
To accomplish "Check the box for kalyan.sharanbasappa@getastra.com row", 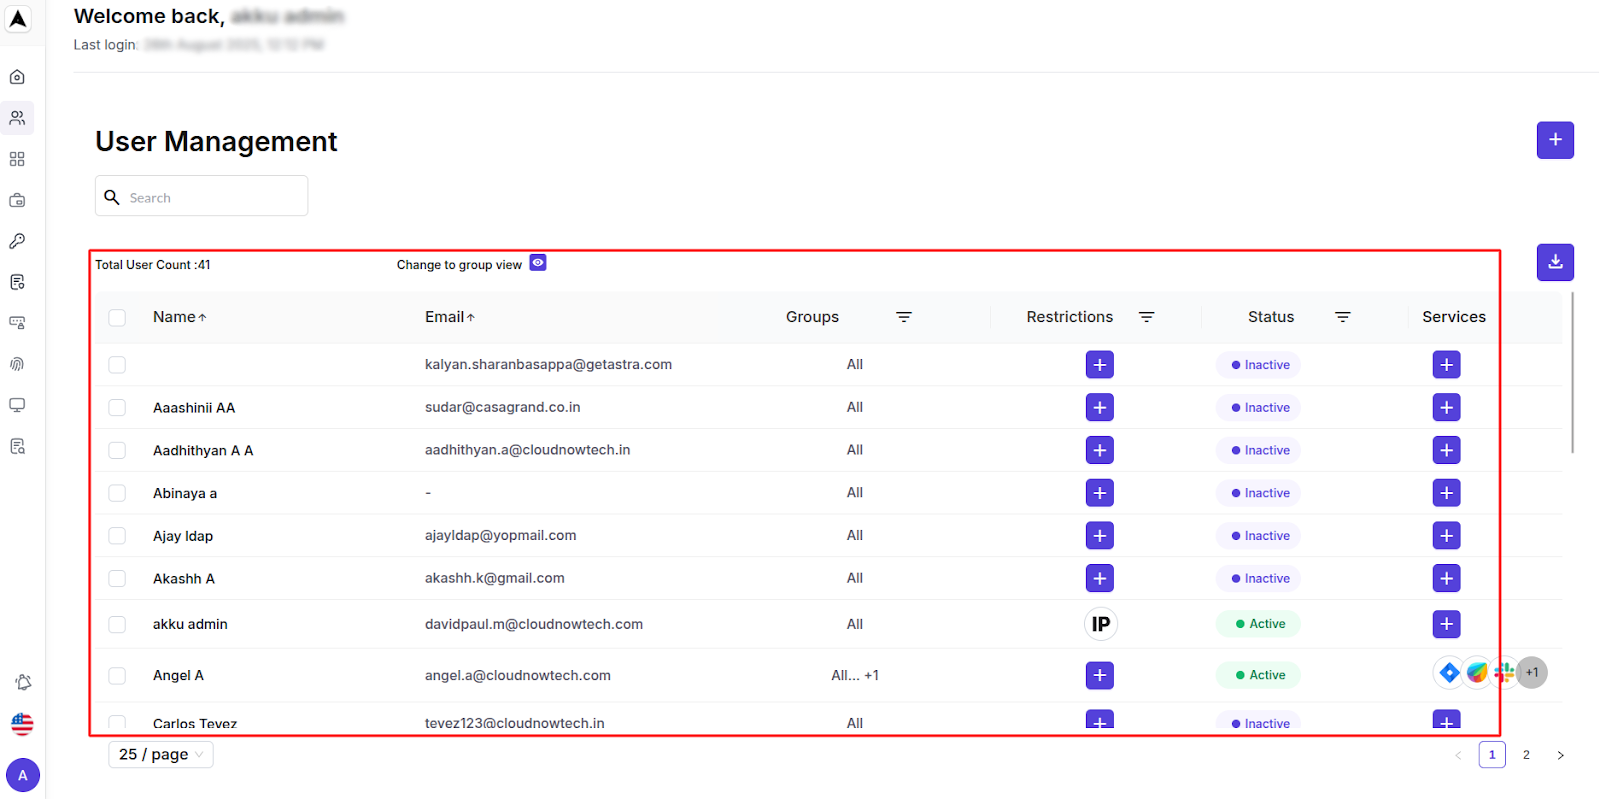I will 117,365.
